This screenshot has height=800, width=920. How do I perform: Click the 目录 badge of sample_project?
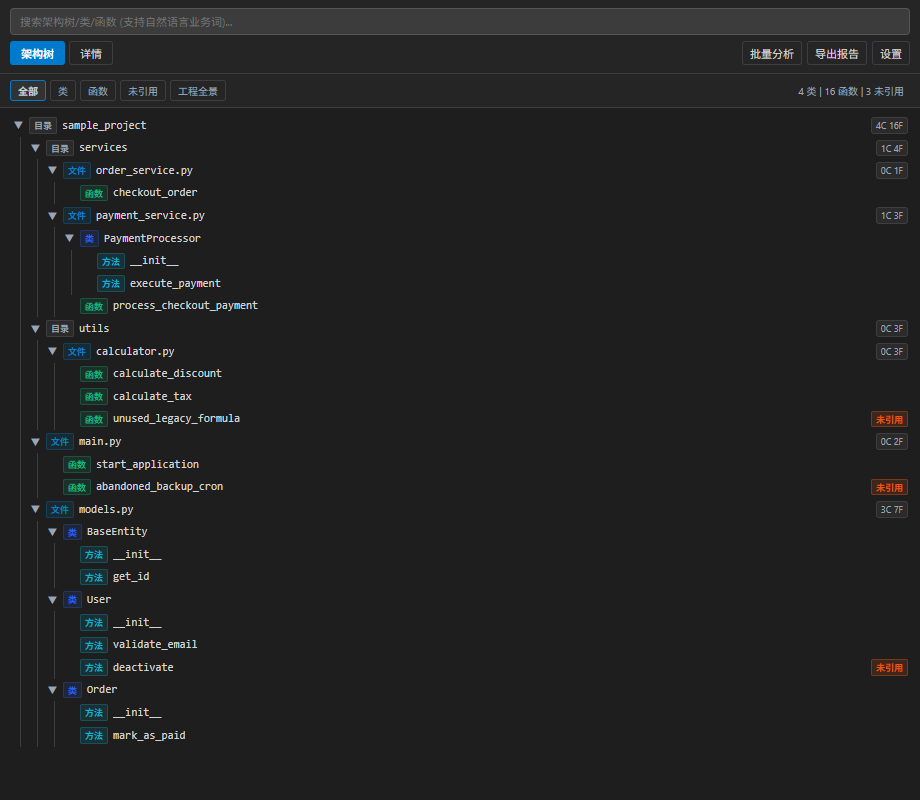pos(43,125)
